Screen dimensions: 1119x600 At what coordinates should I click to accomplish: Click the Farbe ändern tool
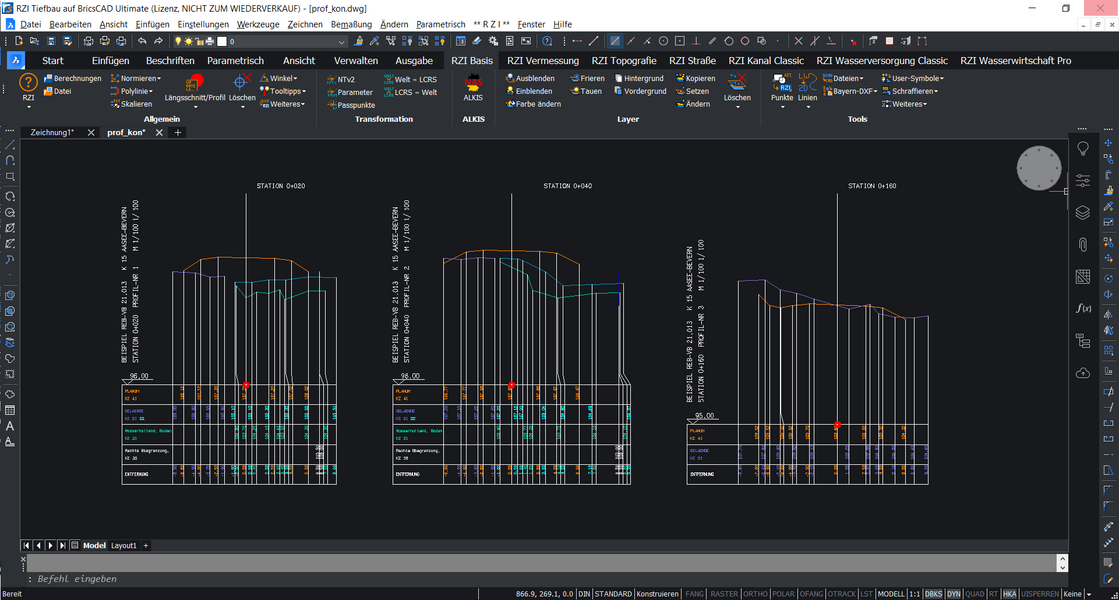point(533,104)
